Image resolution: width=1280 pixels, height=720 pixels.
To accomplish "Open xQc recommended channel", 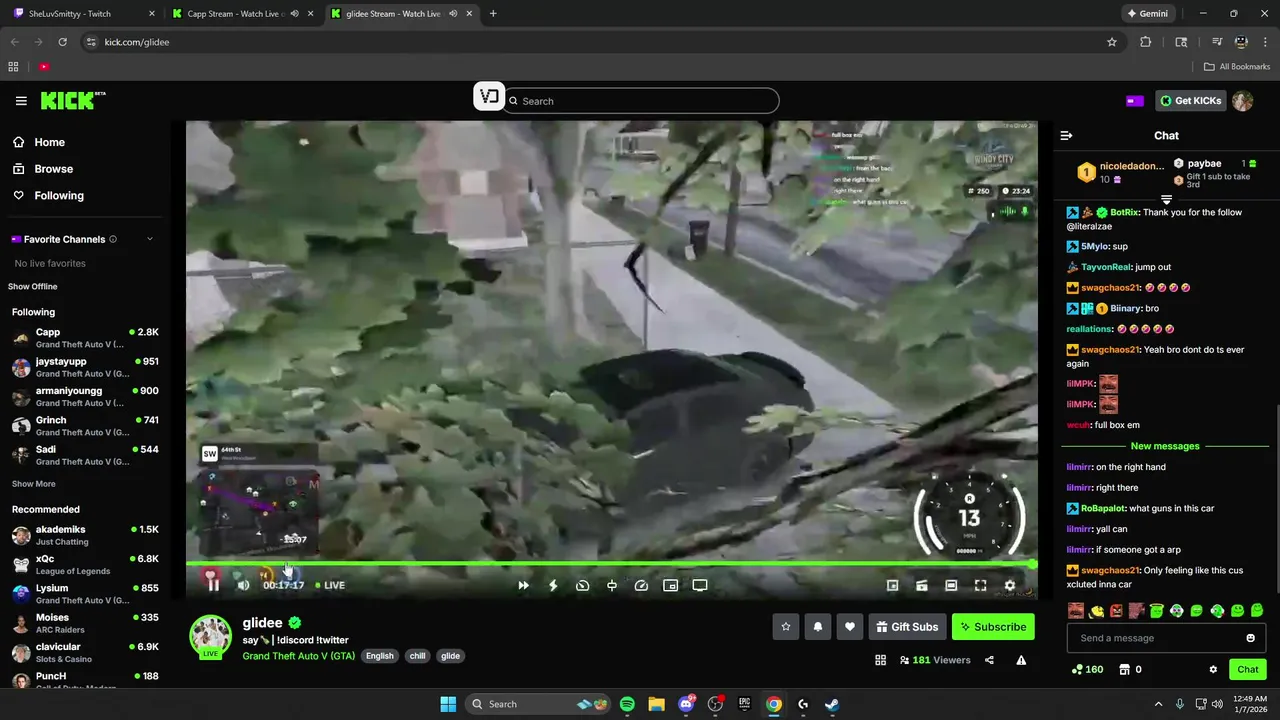I will tap(85, 564).
